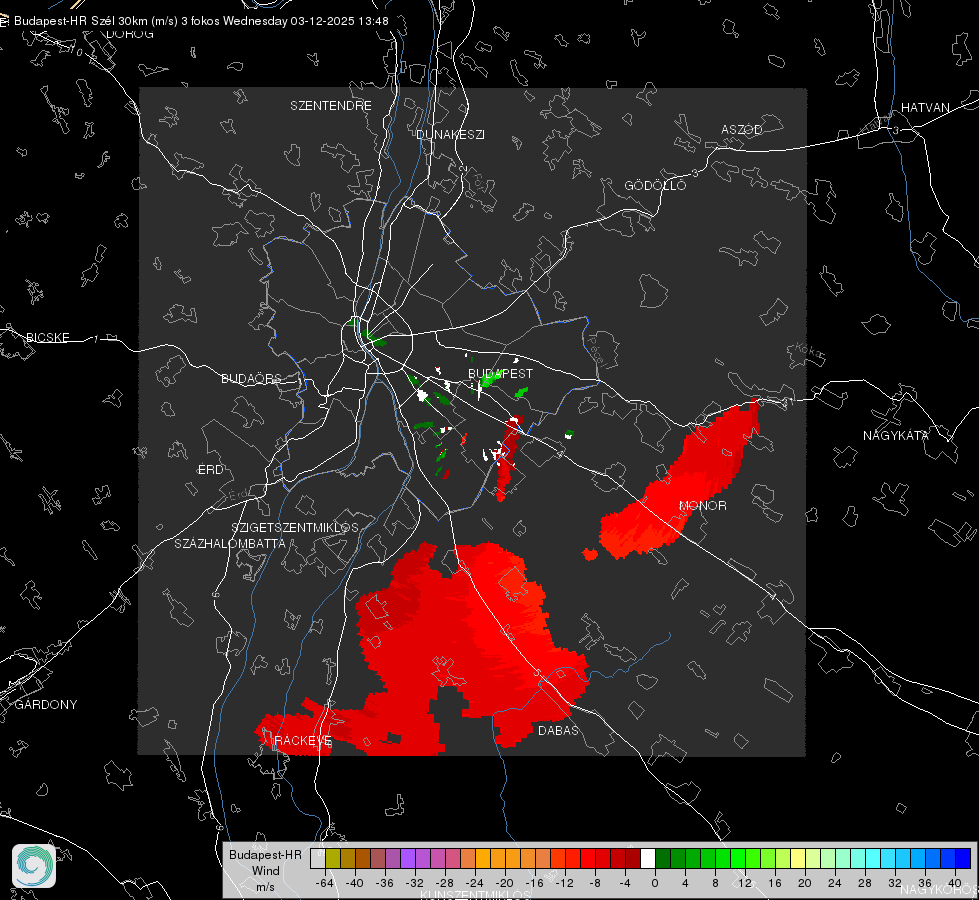This screenshot has height=900, width=979.
Task: Click the SZÁZHALOMBATTA label
Action: tap(230, 544)
